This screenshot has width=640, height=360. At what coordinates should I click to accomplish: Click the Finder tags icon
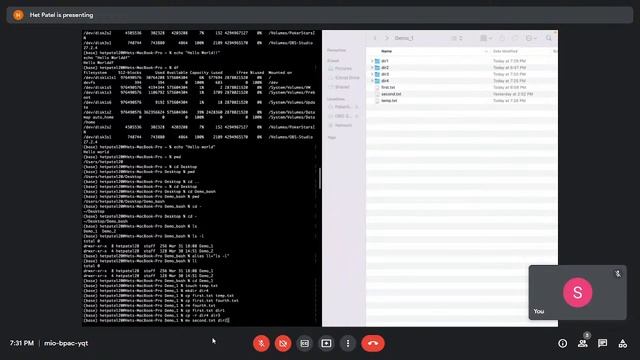(x=515, y=38)
